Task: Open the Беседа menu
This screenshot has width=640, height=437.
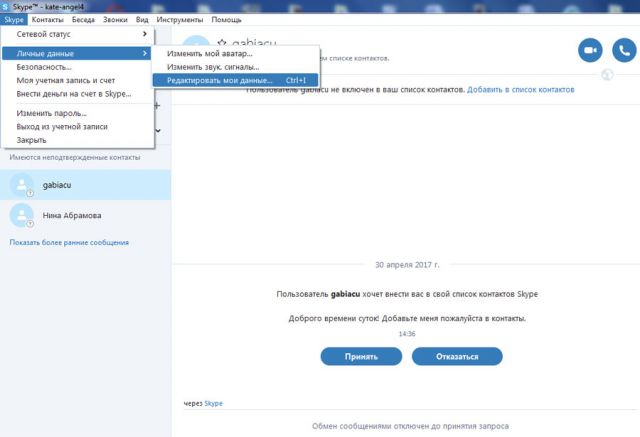Action: click(x=83, y=20)
